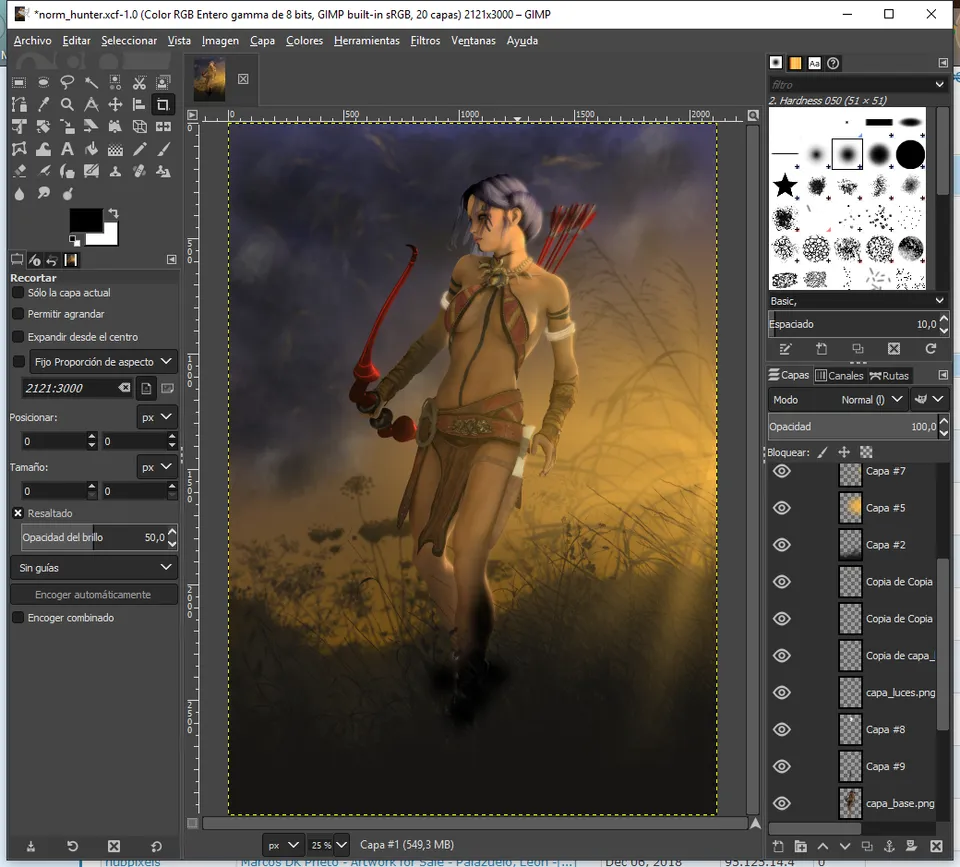
Task: Pick the Pencil tool
Action: click(139, 149)
